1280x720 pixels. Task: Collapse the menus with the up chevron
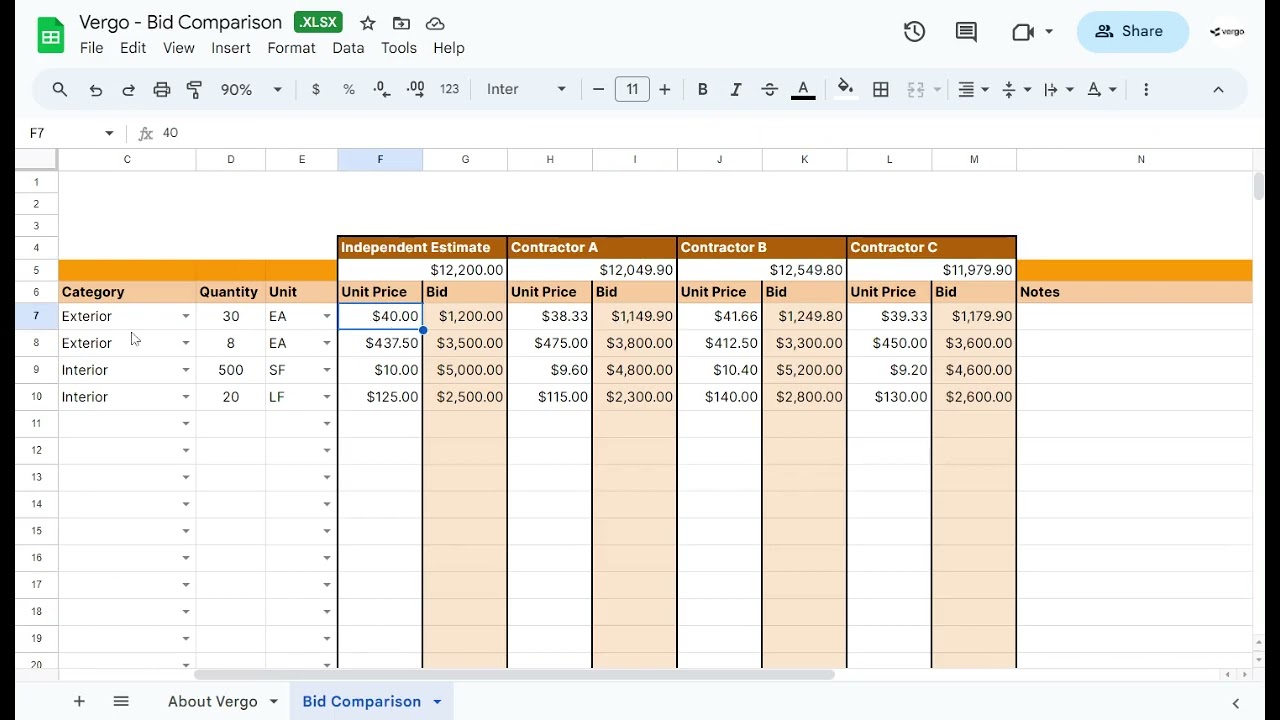[x=1218, y=90]
